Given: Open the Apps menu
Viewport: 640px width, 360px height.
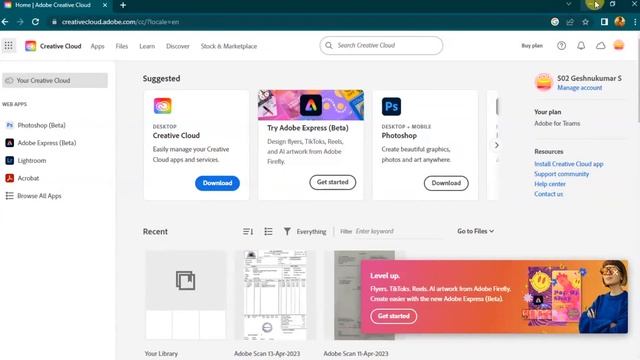Looking at the screenshot, I should point(98,46).
